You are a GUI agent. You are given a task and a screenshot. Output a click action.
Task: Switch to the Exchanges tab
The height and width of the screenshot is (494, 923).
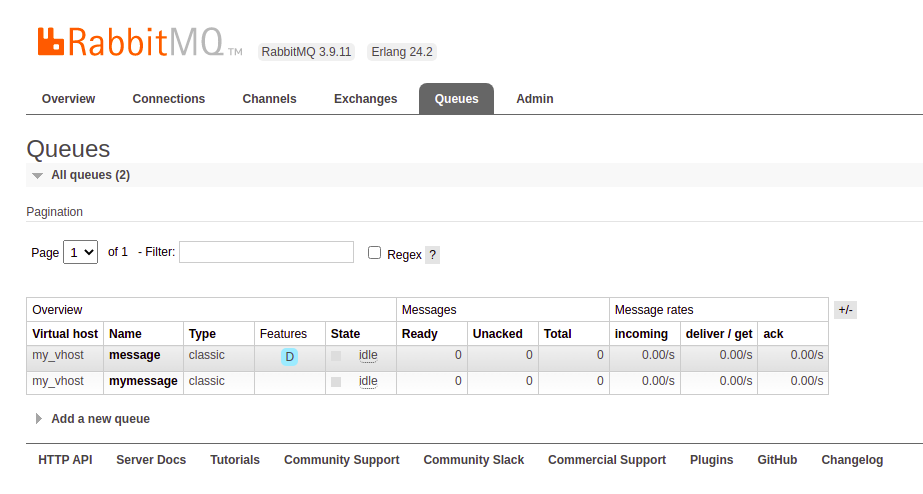point(365,99)
